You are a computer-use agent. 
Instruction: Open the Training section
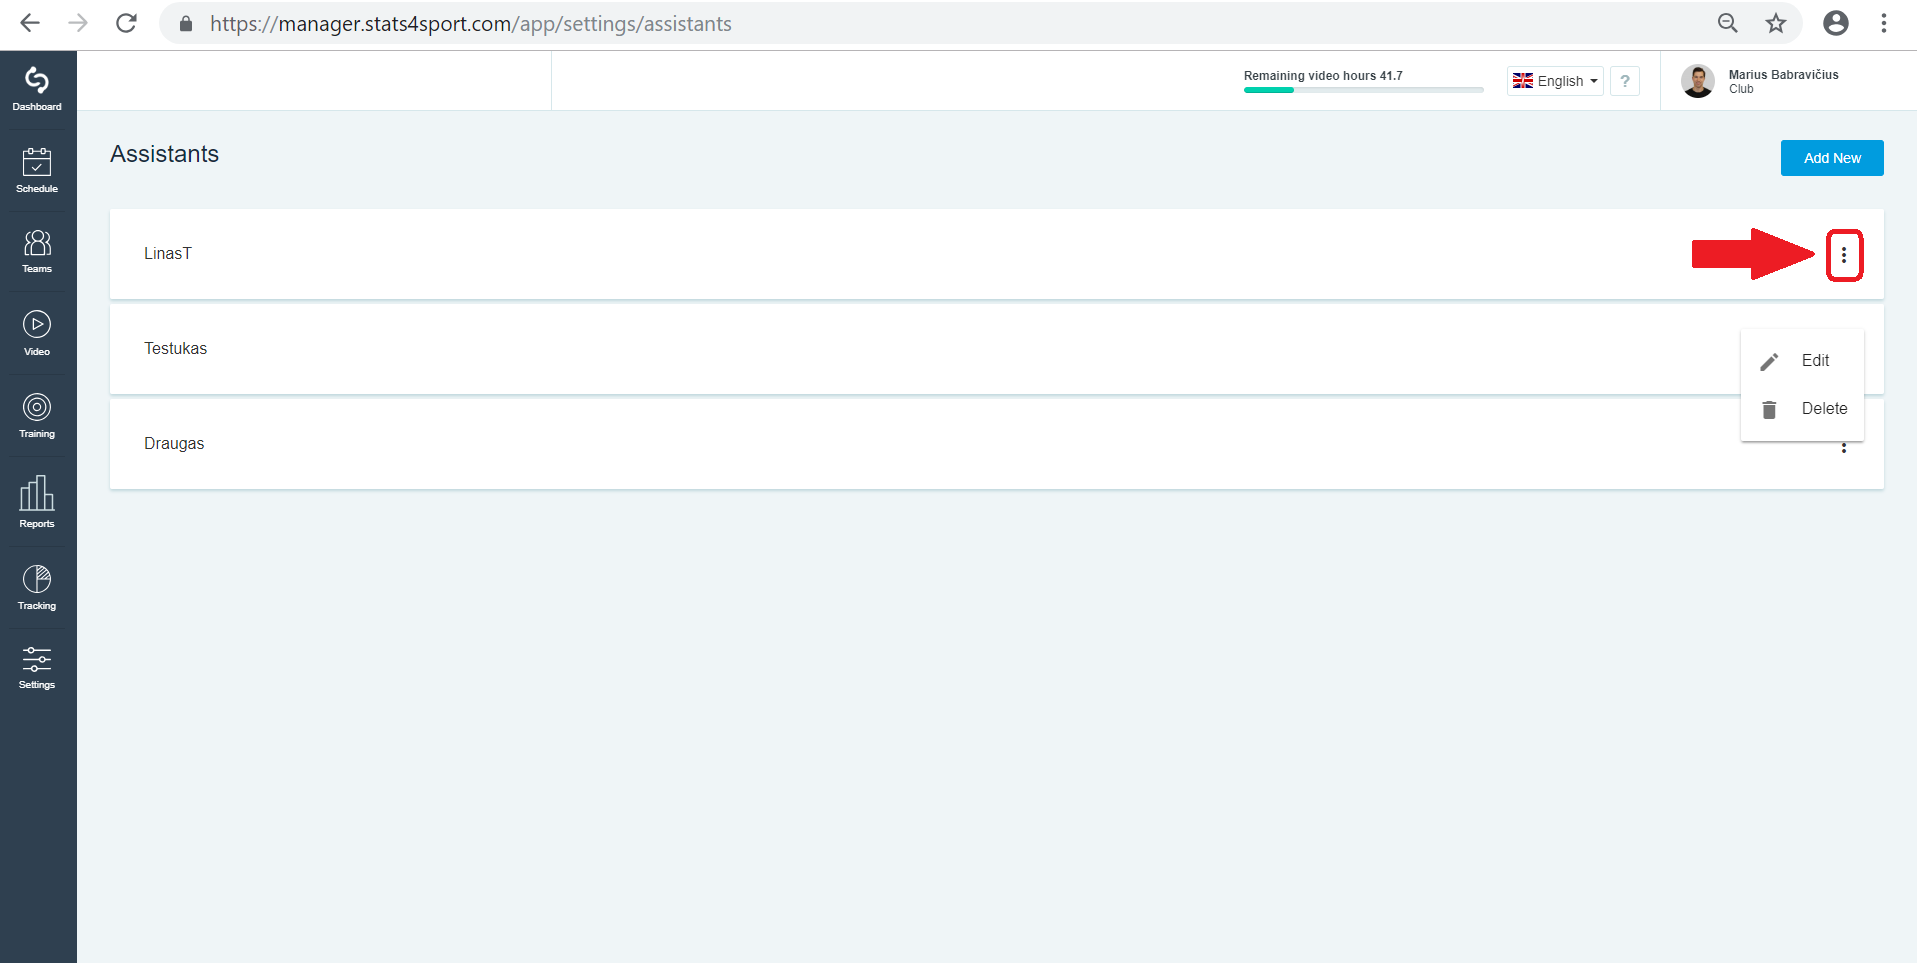coord(37,416)
